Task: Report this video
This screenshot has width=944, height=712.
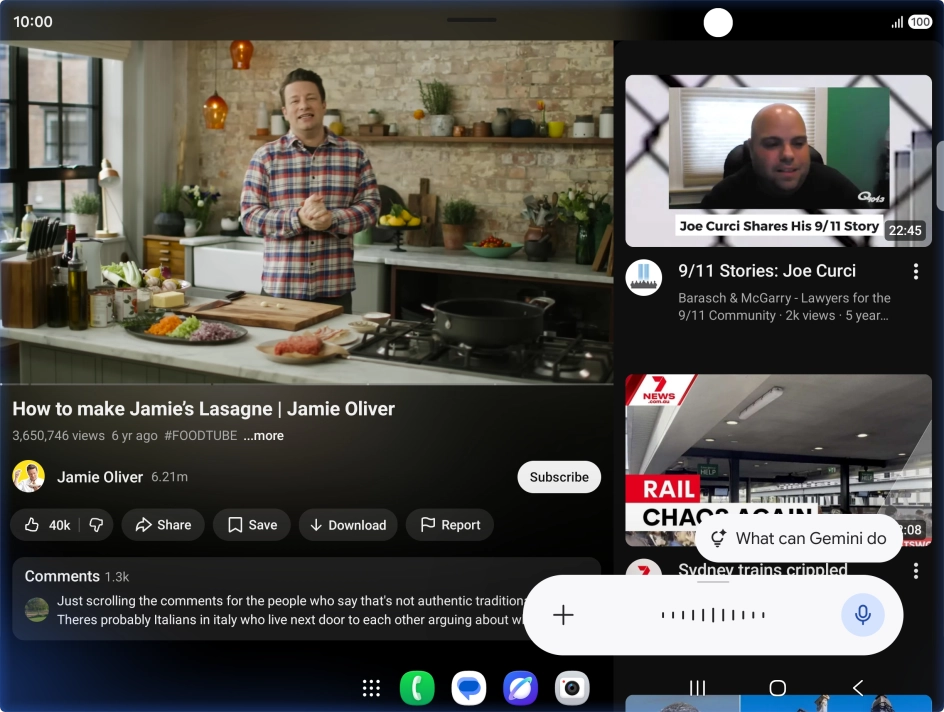Action: [450, 525]
